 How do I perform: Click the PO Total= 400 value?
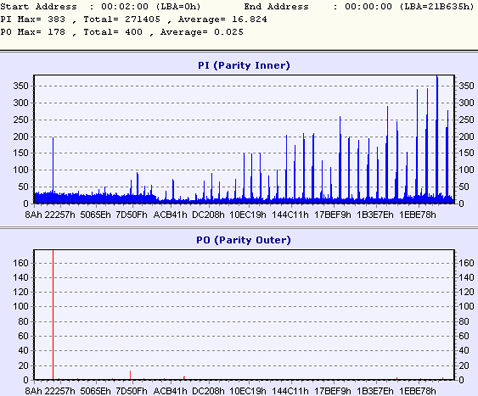113,32
